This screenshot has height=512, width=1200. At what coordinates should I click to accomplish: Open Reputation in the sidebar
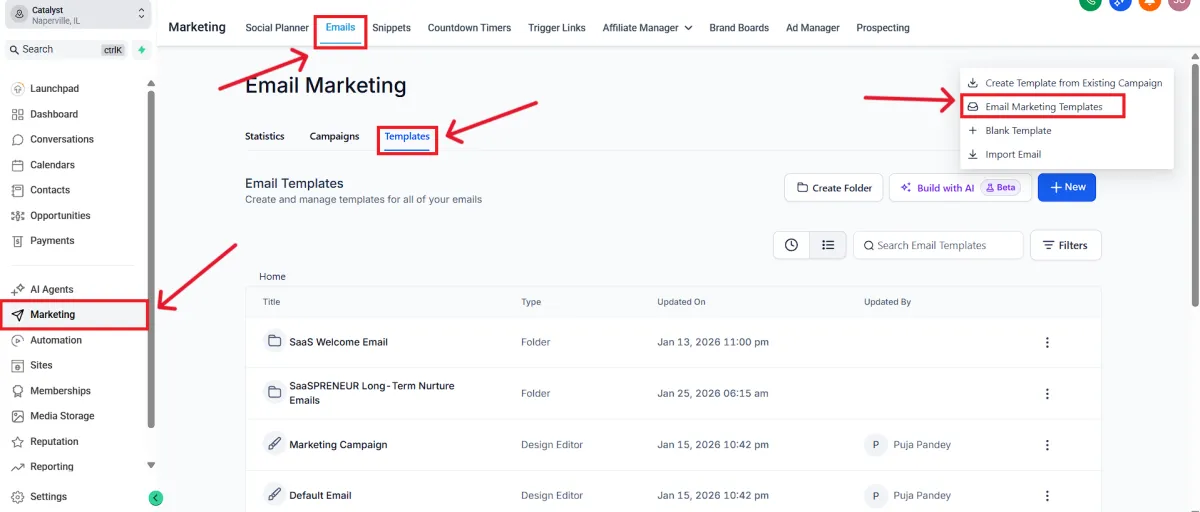coord(54,442)
